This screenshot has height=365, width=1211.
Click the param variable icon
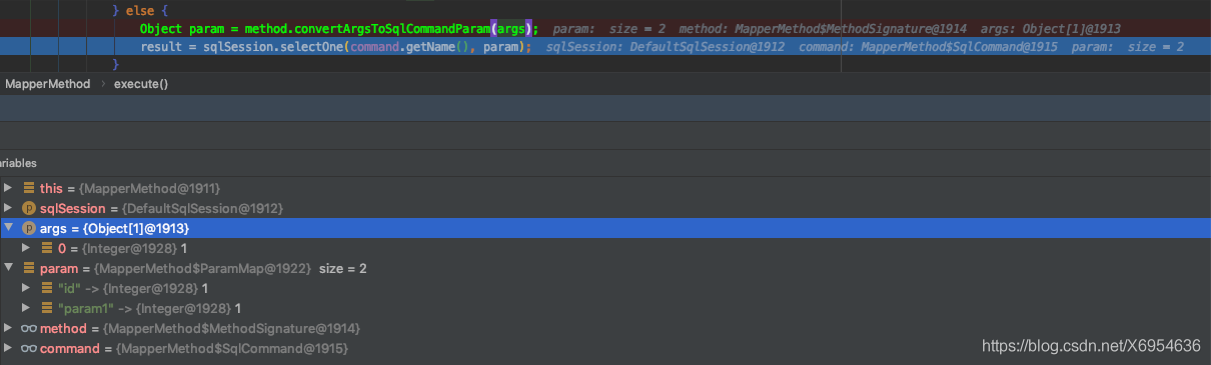tap(29, 268)
